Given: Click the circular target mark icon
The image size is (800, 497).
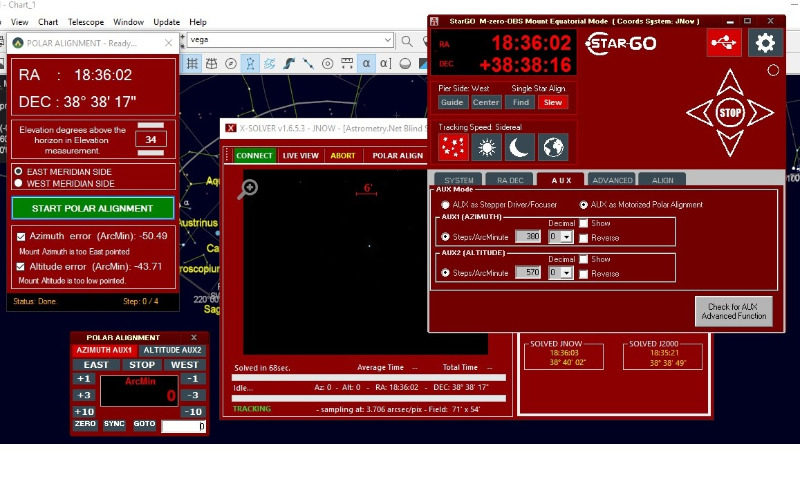Looking at the screenshot, I should 328,64.
